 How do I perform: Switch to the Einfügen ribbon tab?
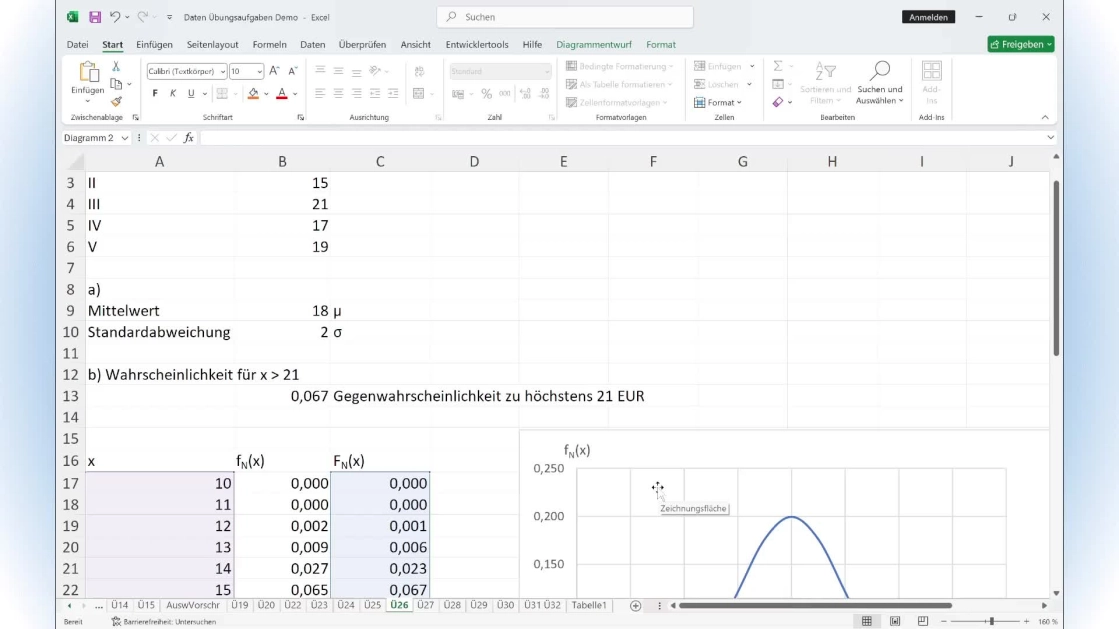[154, 44]
